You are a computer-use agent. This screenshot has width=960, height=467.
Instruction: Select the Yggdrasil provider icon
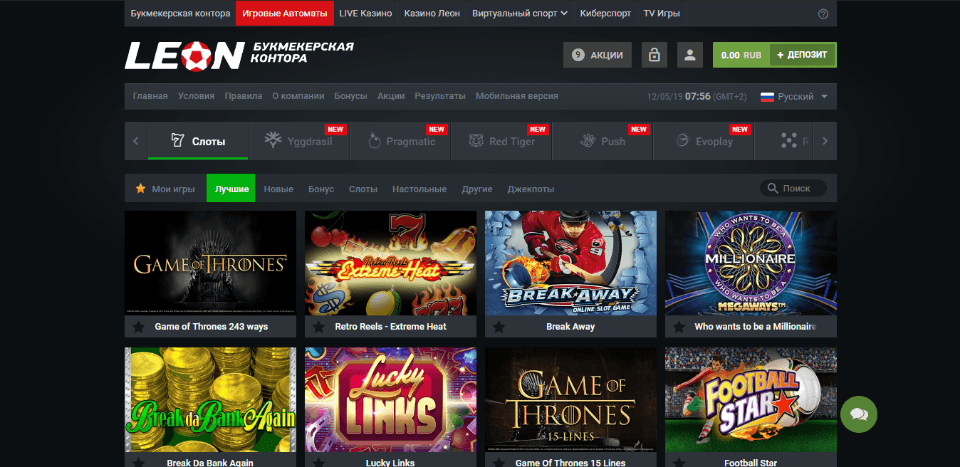[273, 140]
